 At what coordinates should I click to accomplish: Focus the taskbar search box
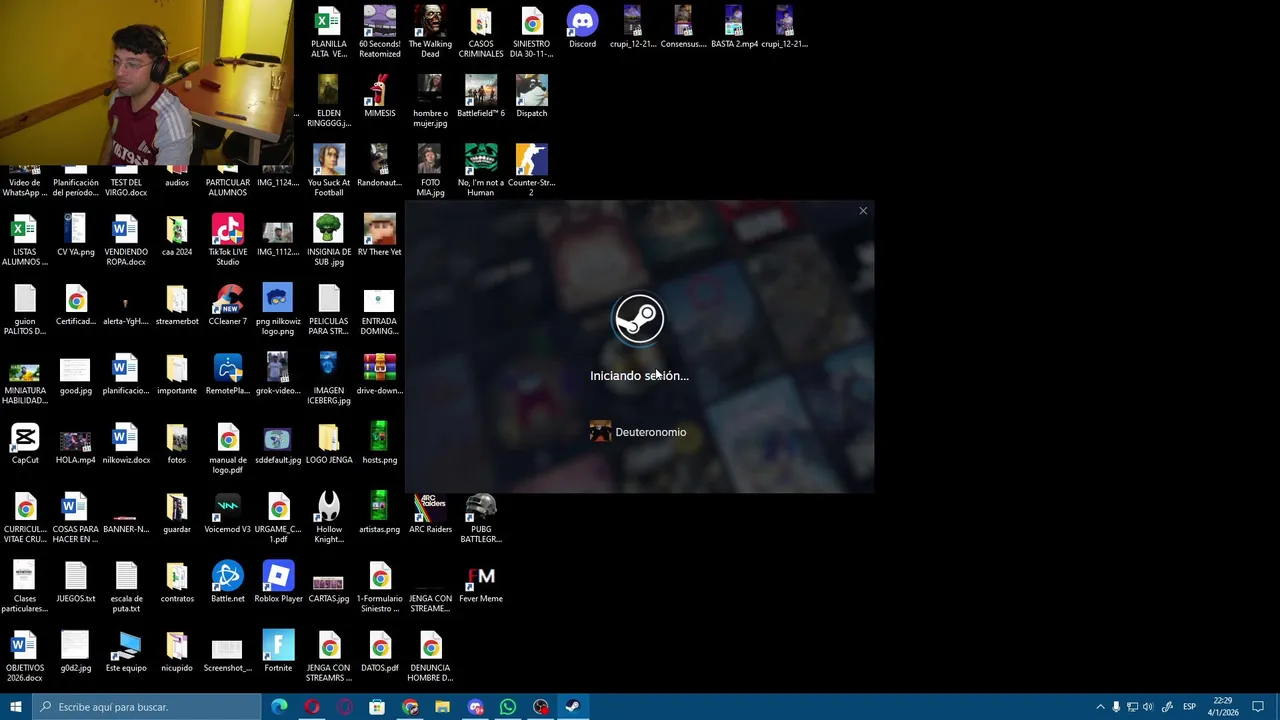point(146,707)
